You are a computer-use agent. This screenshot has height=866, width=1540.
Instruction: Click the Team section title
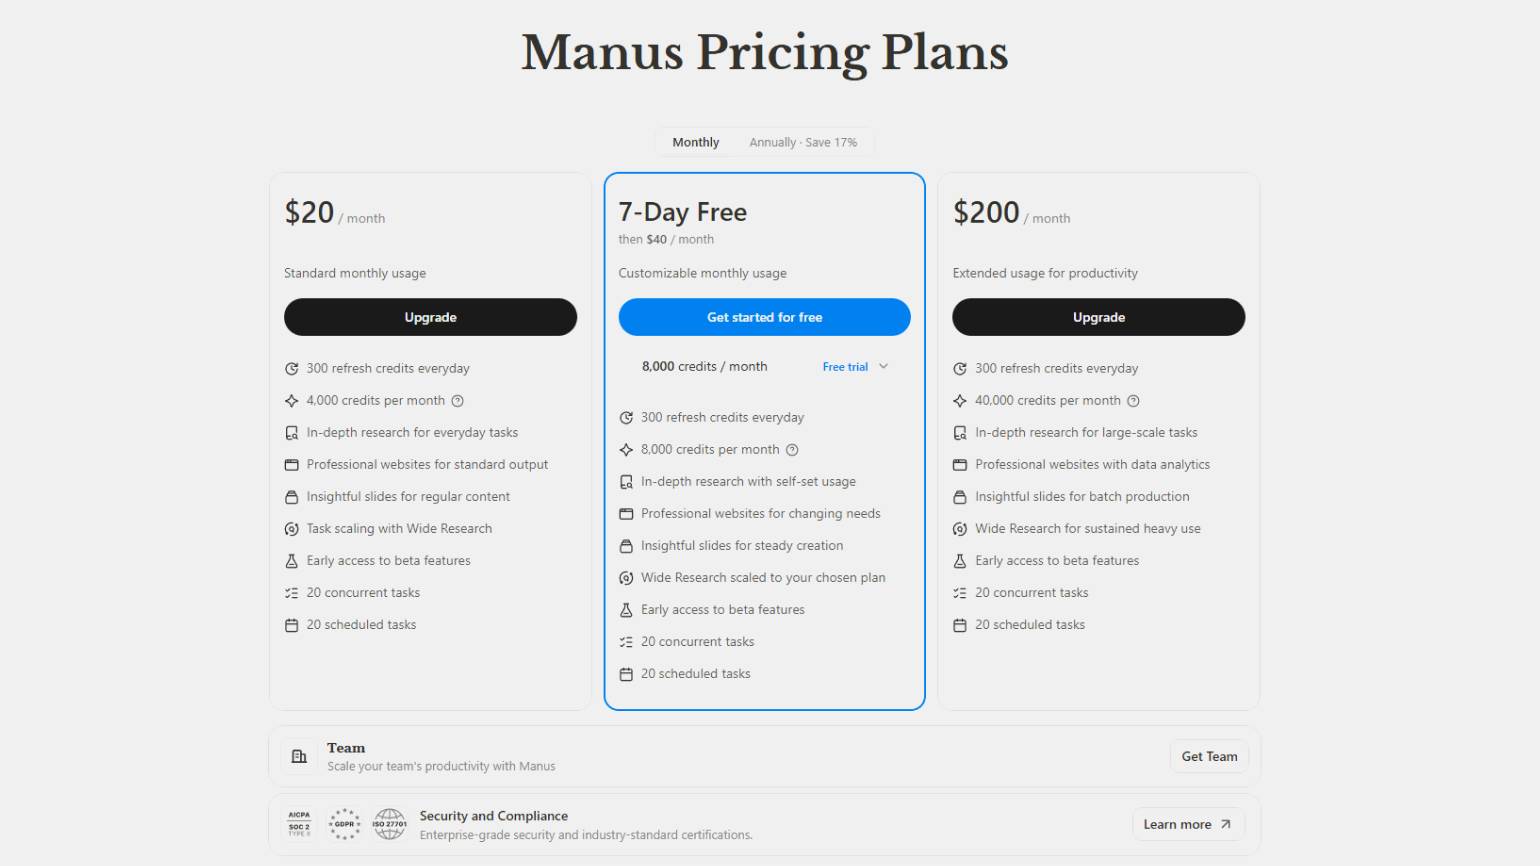pos(346,748)
